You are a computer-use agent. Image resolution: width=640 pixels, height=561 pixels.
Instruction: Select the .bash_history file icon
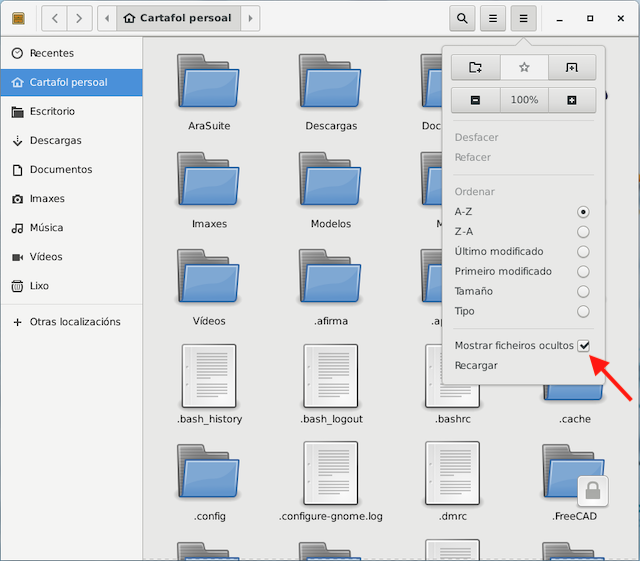pyautogui.click(x=210, y=375)
